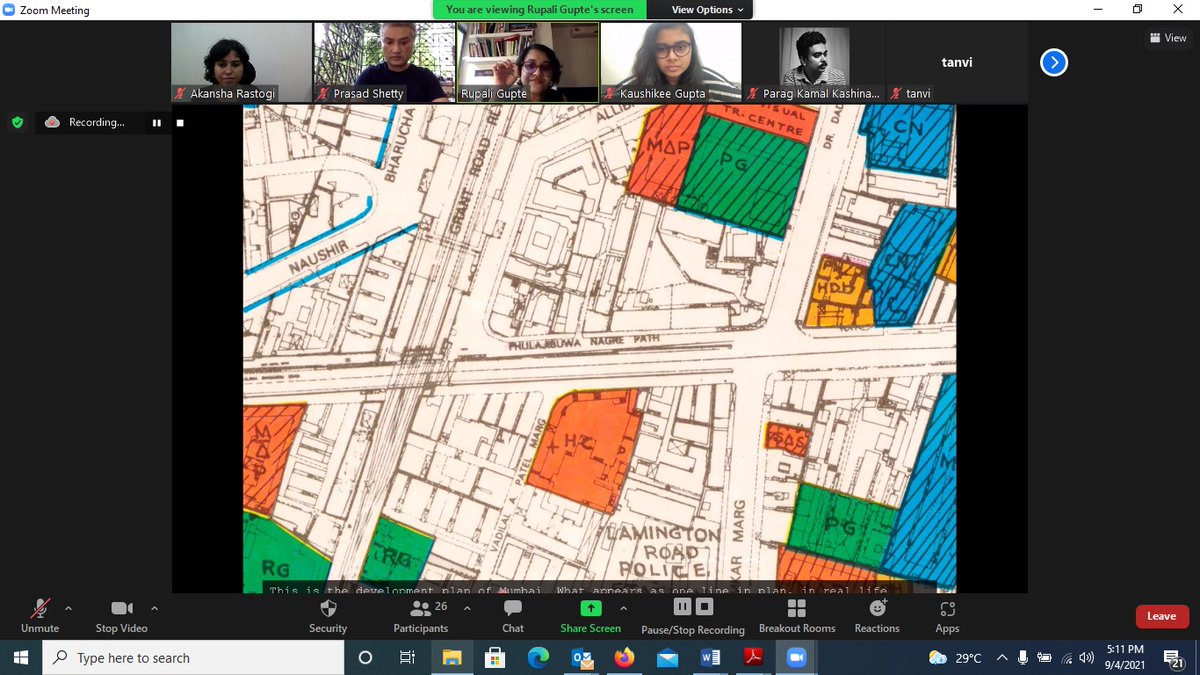Expand Share Screen options arrow

point(623,608)
